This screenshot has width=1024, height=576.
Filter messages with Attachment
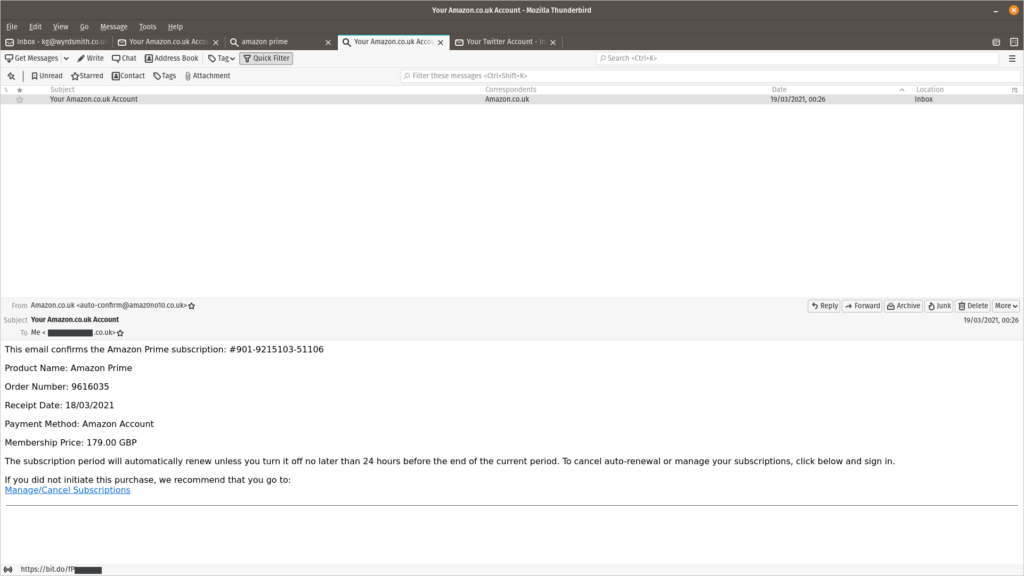coord(207,76)
